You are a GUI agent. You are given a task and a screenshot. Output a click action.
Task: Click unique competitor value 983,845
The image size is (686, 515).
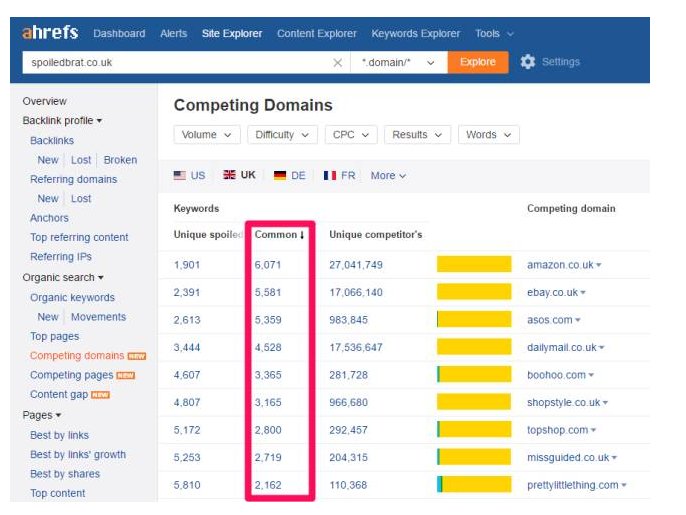(348, 320)
